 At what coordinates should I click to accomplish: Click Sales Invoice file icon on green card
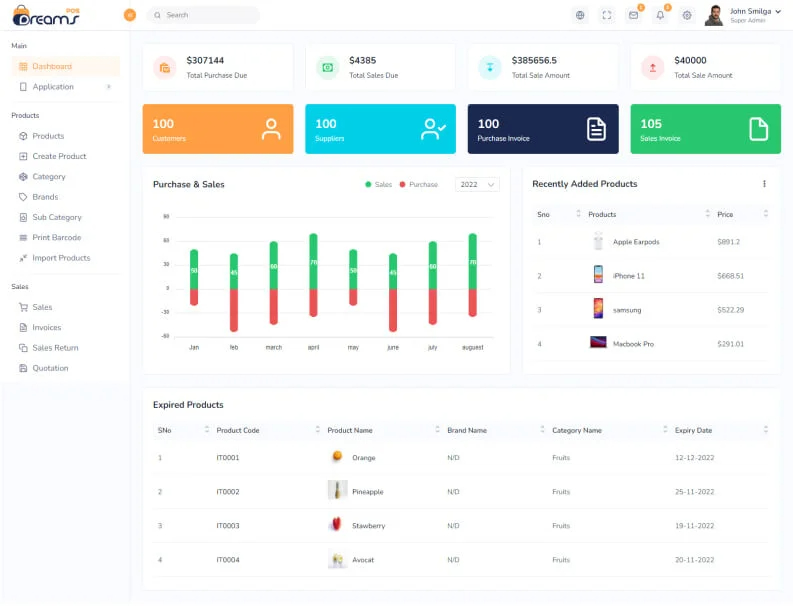click(x=759, y=129)
